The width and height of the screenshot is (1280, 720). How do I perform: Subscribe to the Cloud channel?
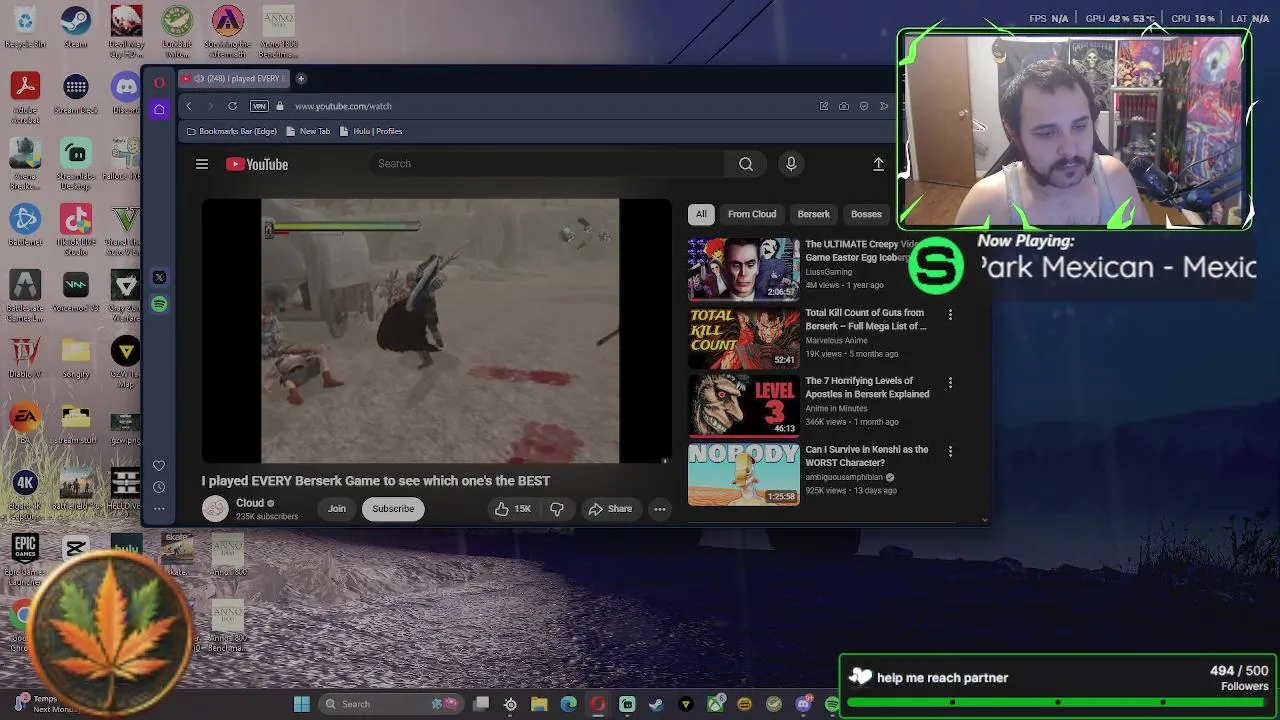[393, 509]
